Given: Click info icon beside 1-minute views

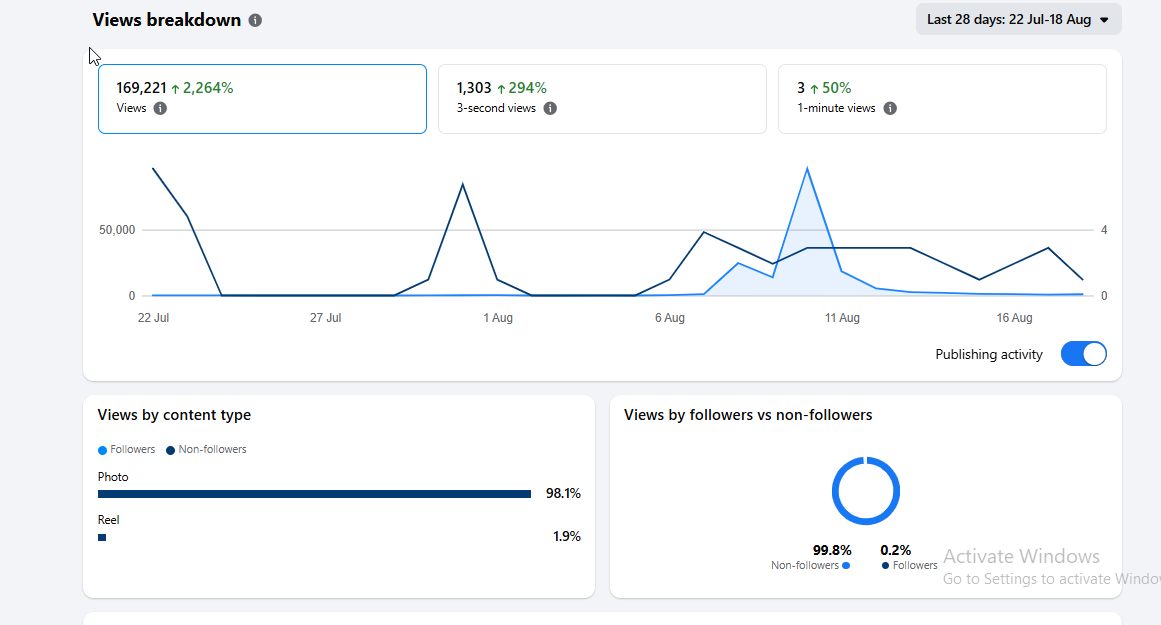Looking at the screenshot, I should [x=890, y=108].
